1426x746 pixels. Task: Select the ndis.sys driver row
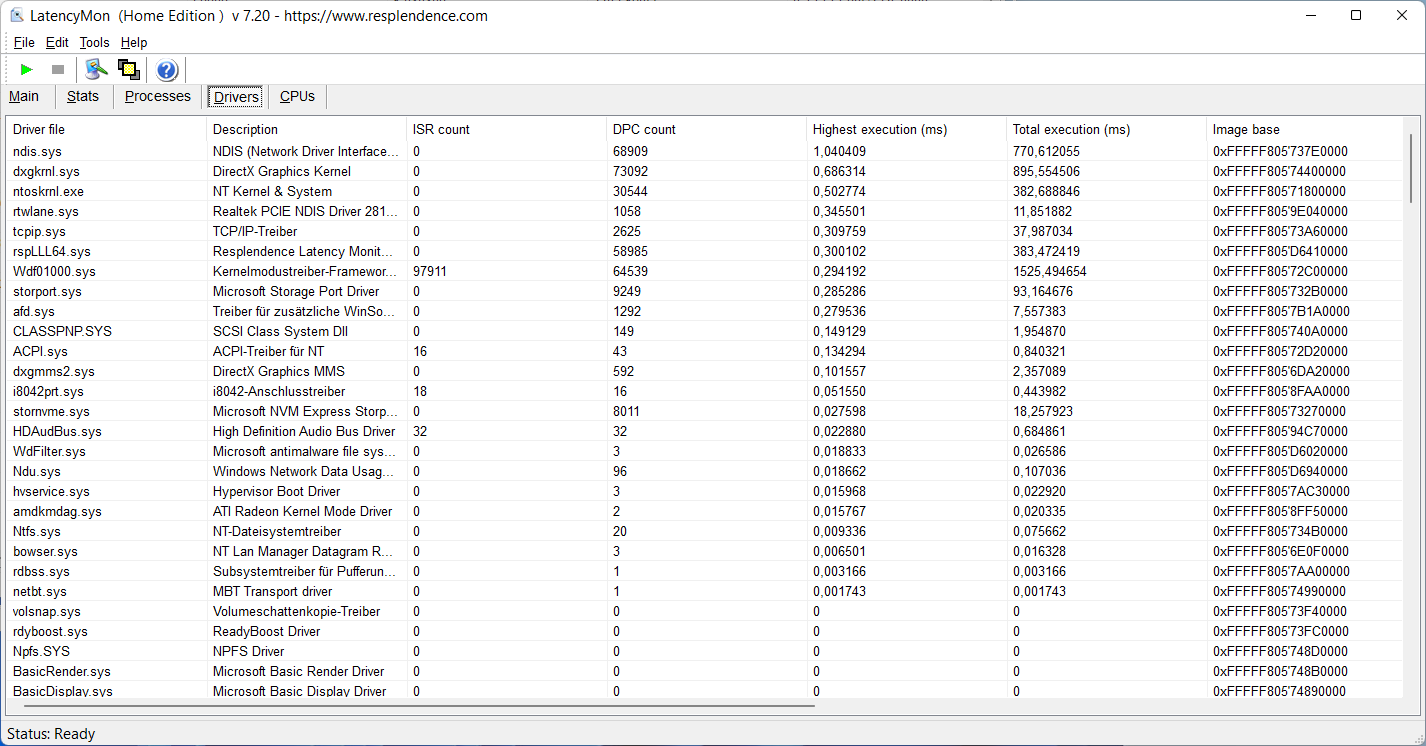[x=705, y=151]
